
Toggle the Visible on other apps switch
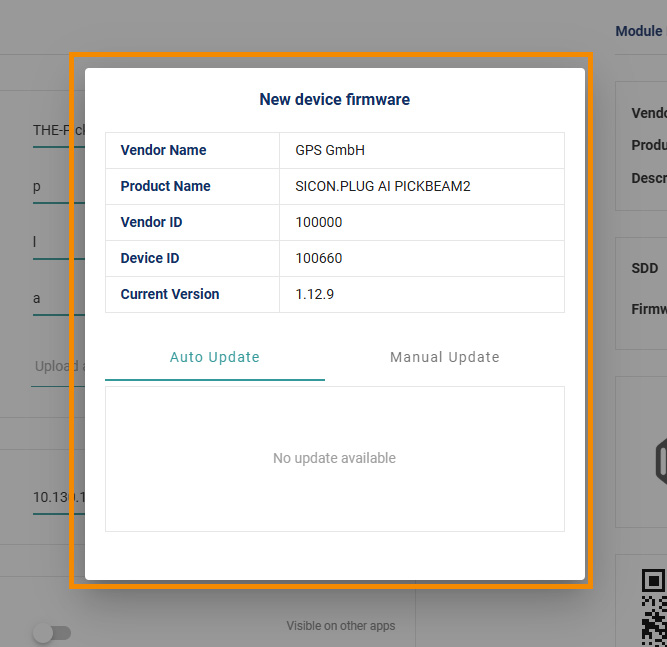click(x=52, y=633)
